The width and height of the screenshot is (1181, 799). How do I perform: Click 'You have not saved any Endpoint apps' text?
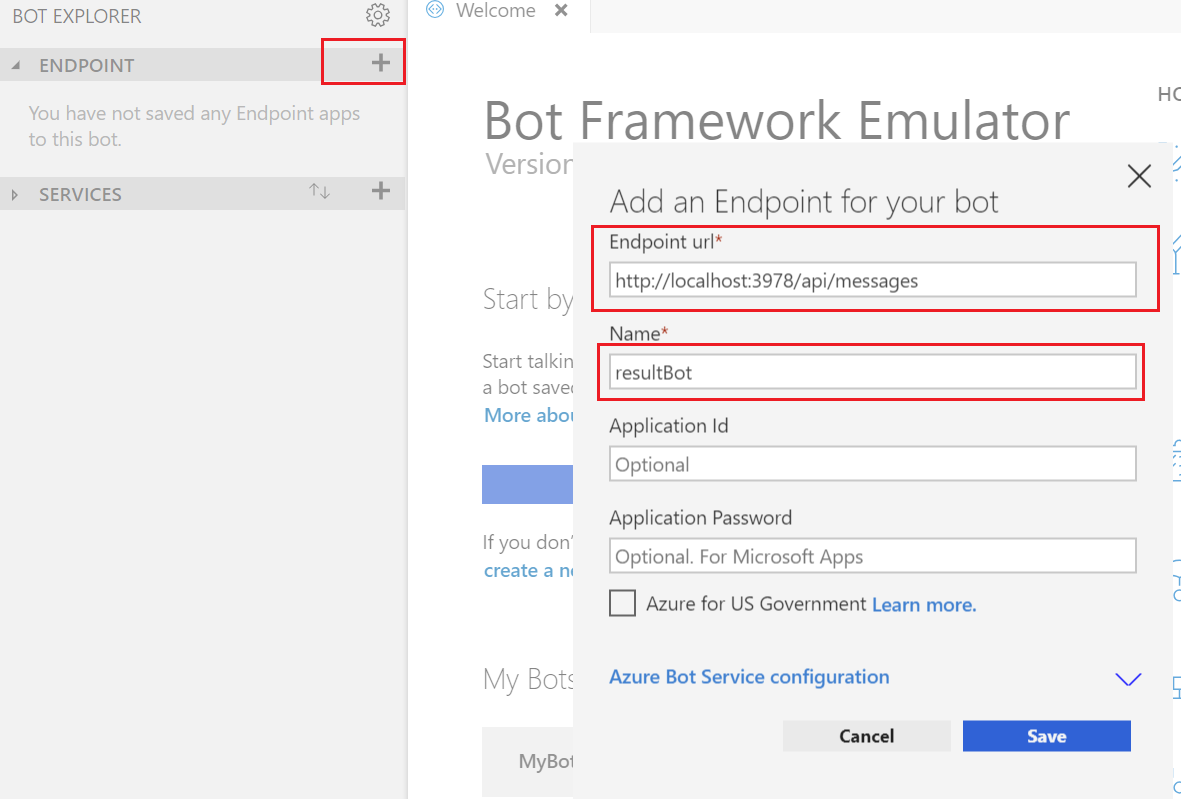(194, 126)
